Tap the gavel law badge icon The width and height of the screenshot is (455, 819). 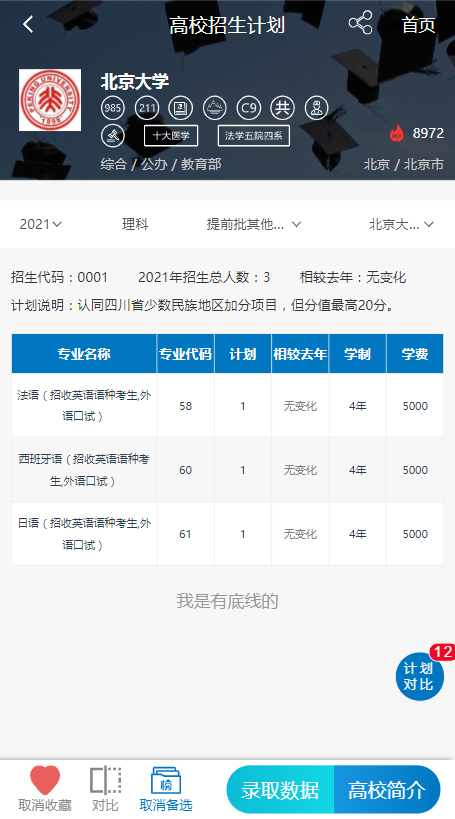pyautogui.click(x=113, y=136)
